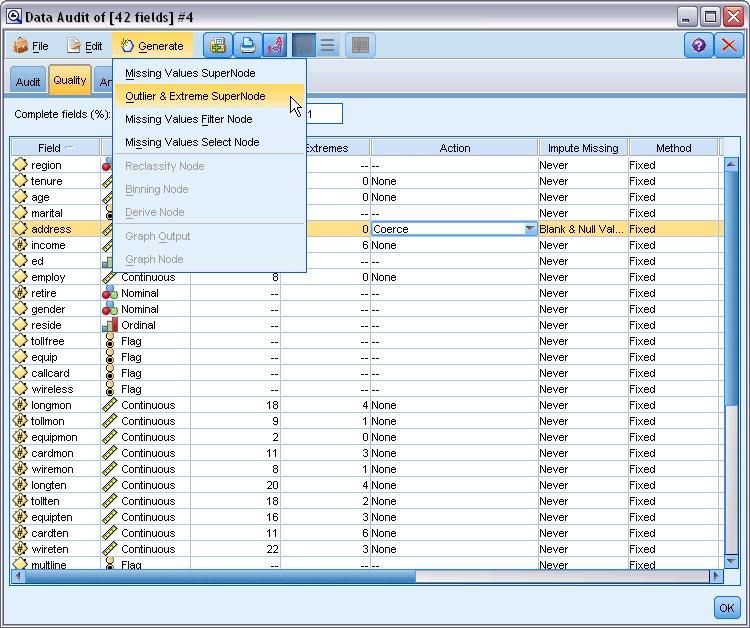The image size is (750, 628).
Task: Click the vertical scrollbar down arrow
Action: (730, 562)
